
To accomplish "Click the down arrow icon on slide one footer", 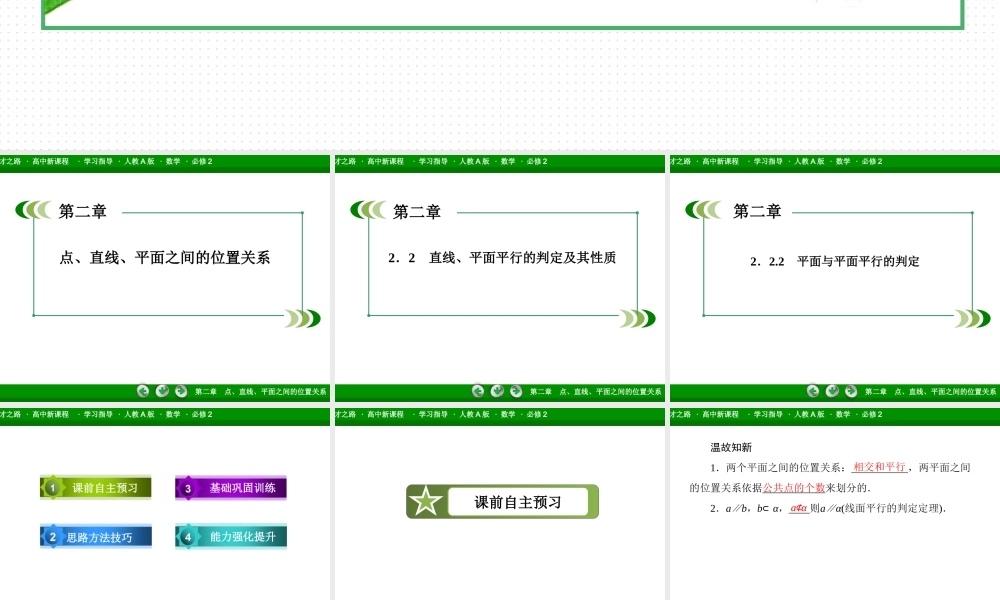I will tap(162, 390).
